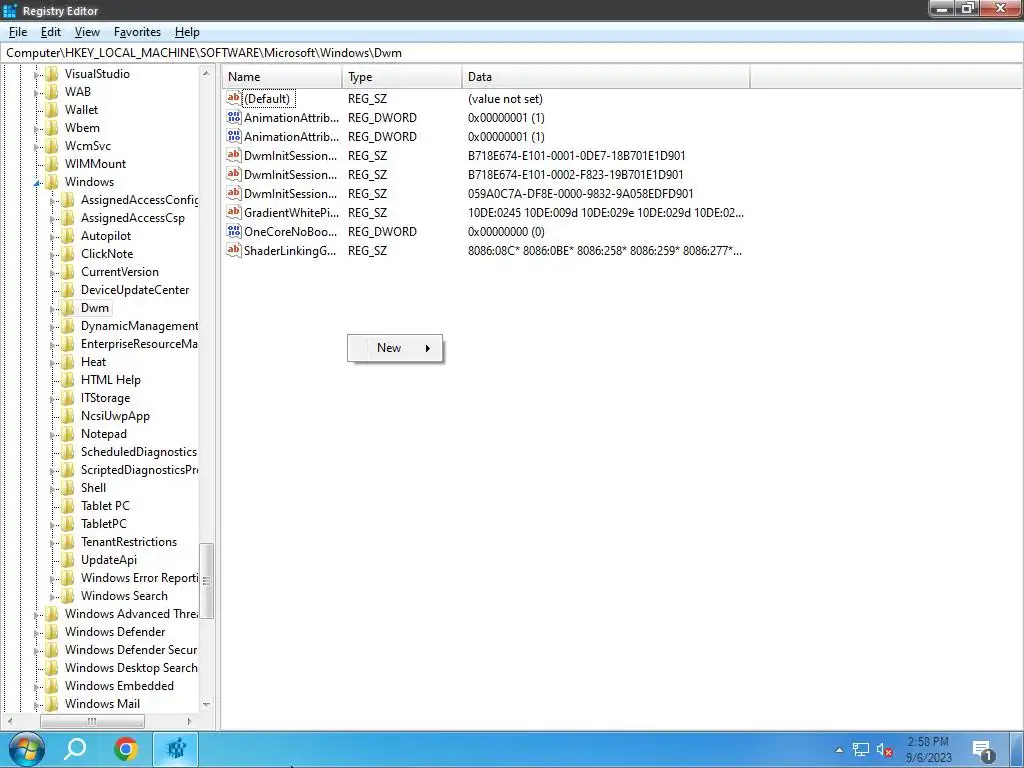
Task: Click the first AnimationAttrib DWORD icon
Action: pos(234,118)
